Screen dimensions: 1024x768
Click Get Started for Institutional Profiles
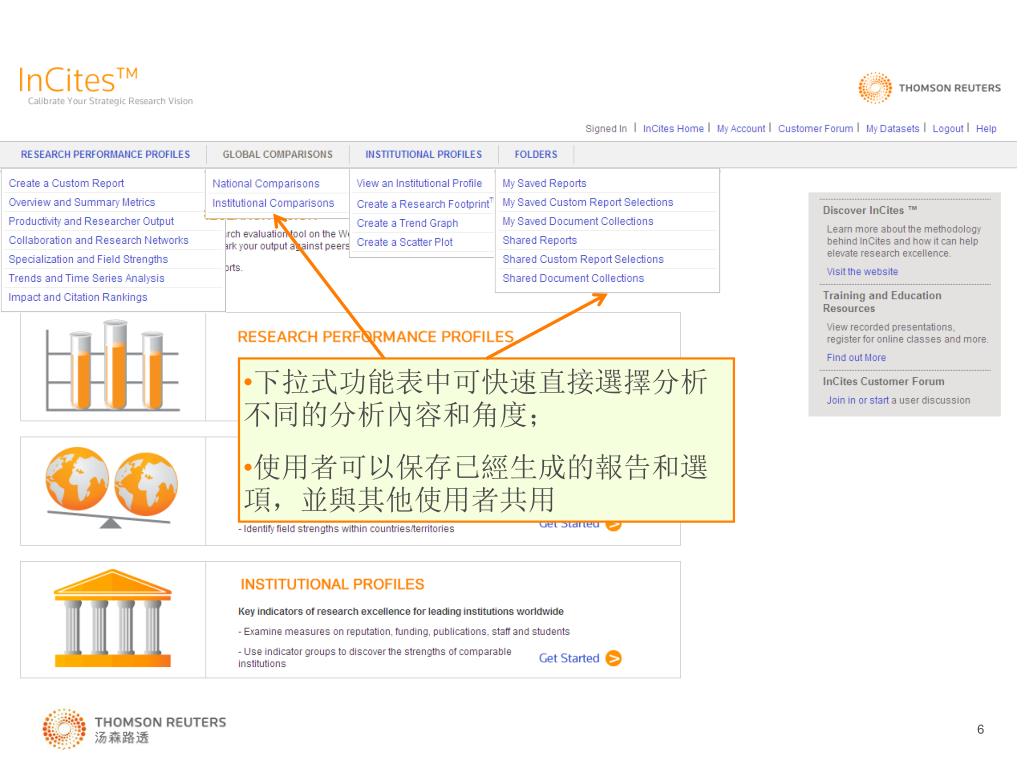click(569, 658)
